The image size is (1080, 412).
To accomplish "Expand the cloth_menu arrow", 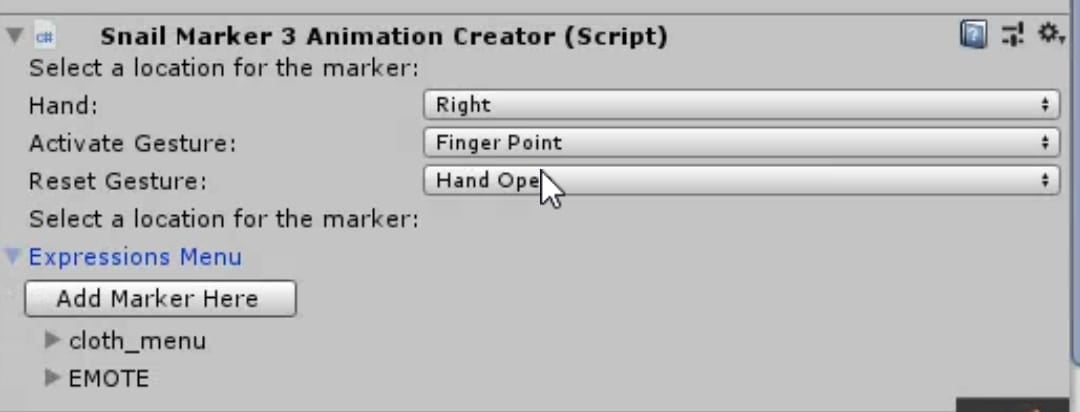I will pos(53,341).
